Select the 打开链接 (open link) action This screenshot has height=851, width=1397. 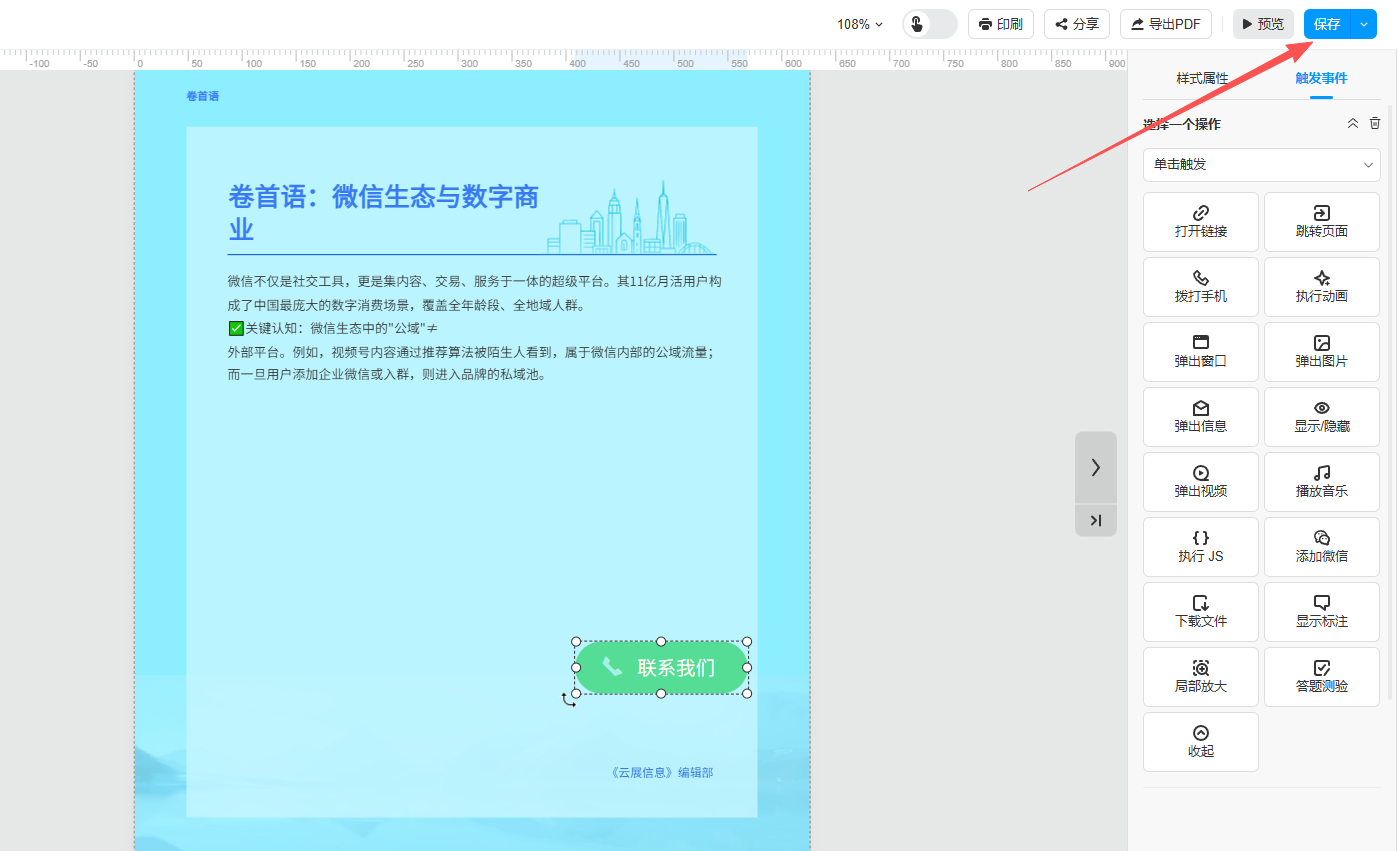(1200, 222)
